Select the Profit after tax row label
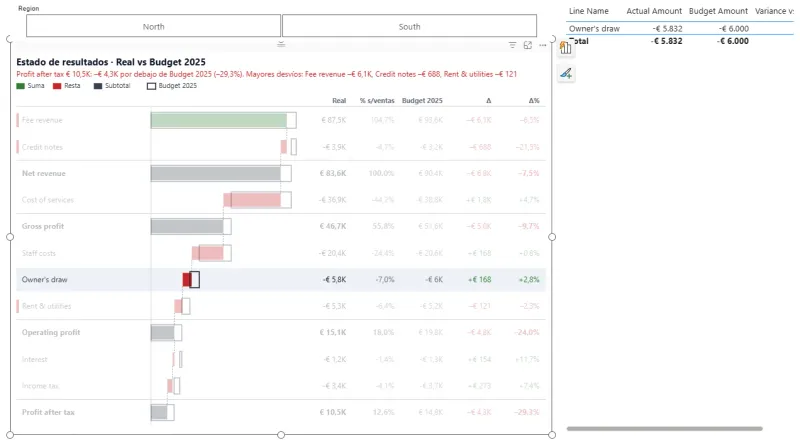 coord(48,412)
